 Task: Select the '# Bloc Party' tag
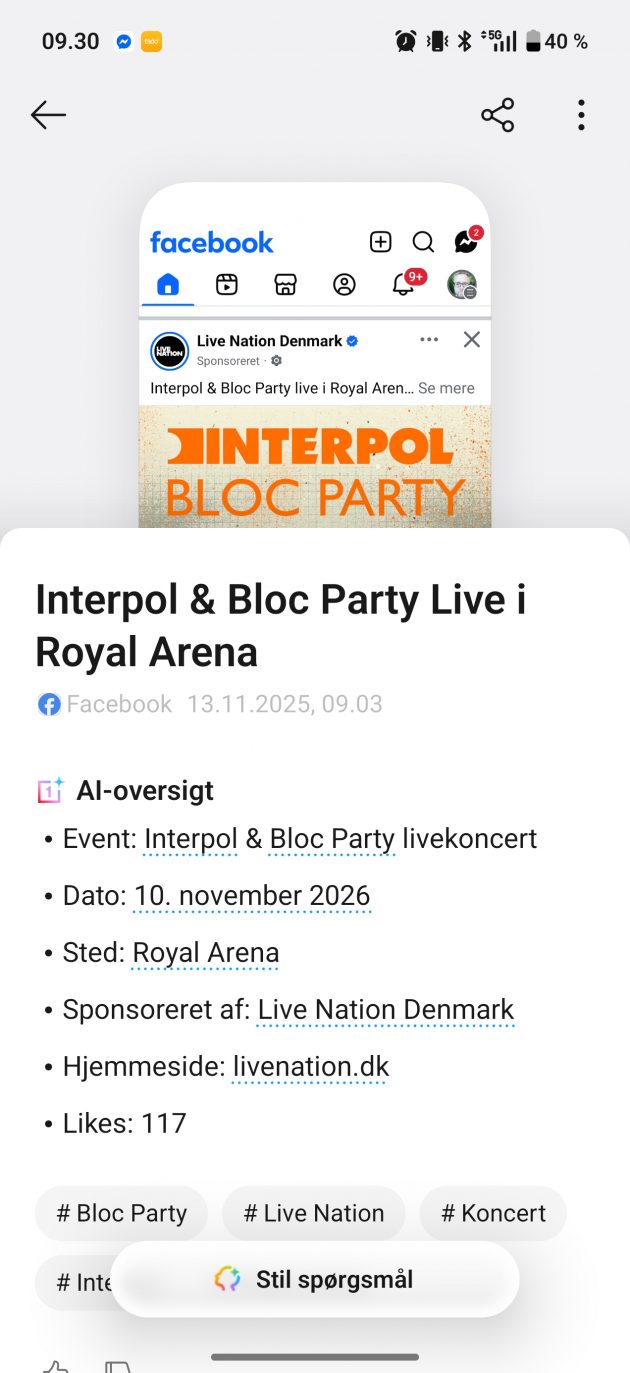(x=121, y=1213)
